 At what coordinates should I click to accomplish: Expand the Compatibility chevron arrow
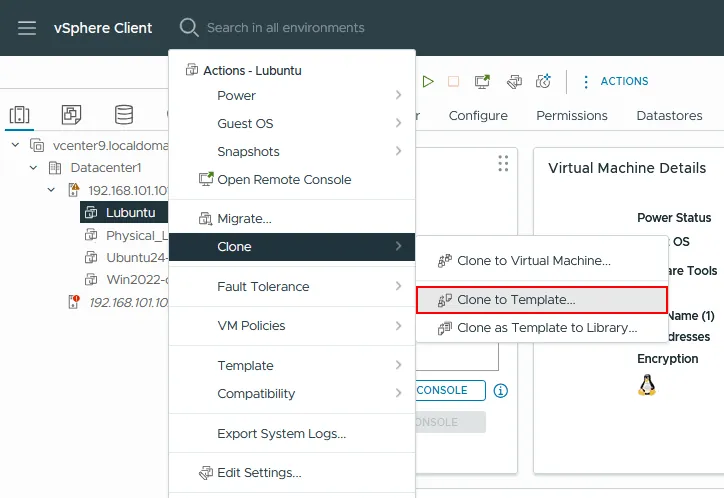point(398,393)
